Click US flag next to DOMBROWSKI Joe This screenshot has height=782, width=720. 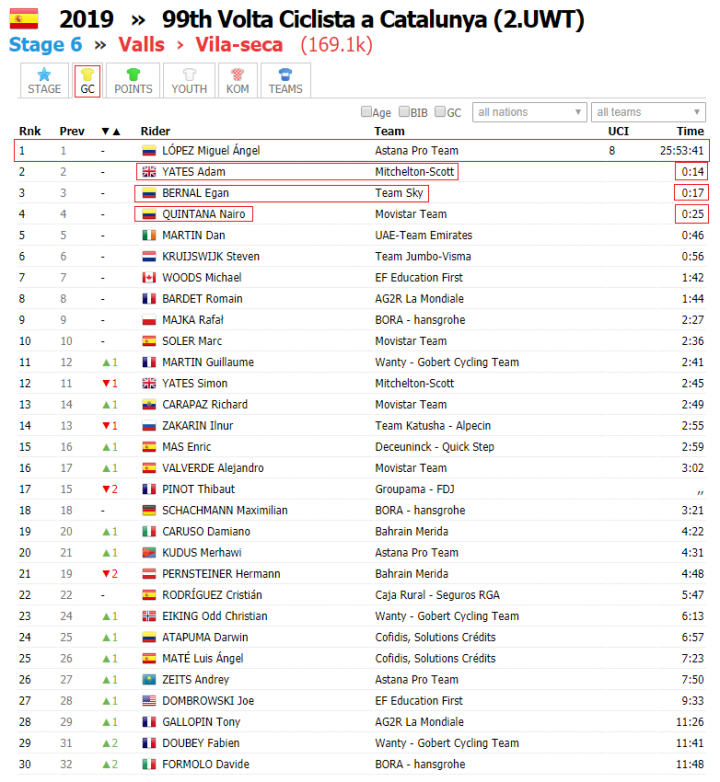(x=149, y=701)
